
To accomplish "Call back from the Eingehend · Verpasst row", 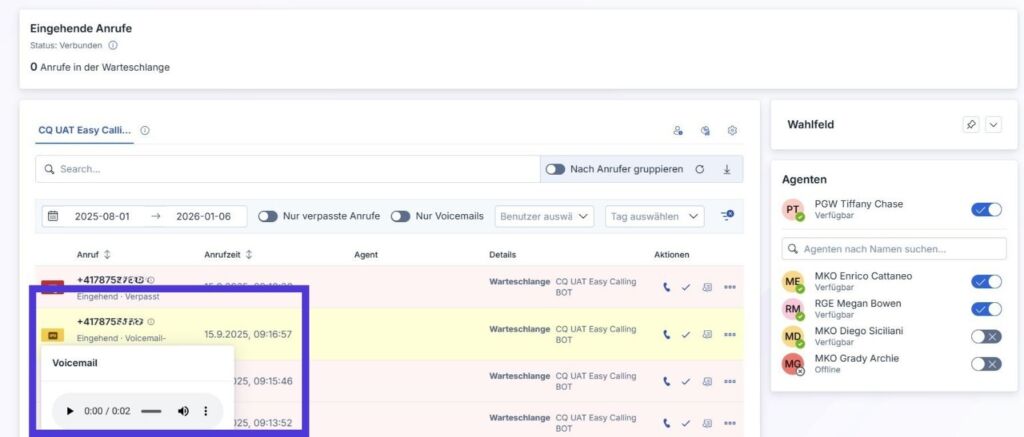I will click(666, 287).
